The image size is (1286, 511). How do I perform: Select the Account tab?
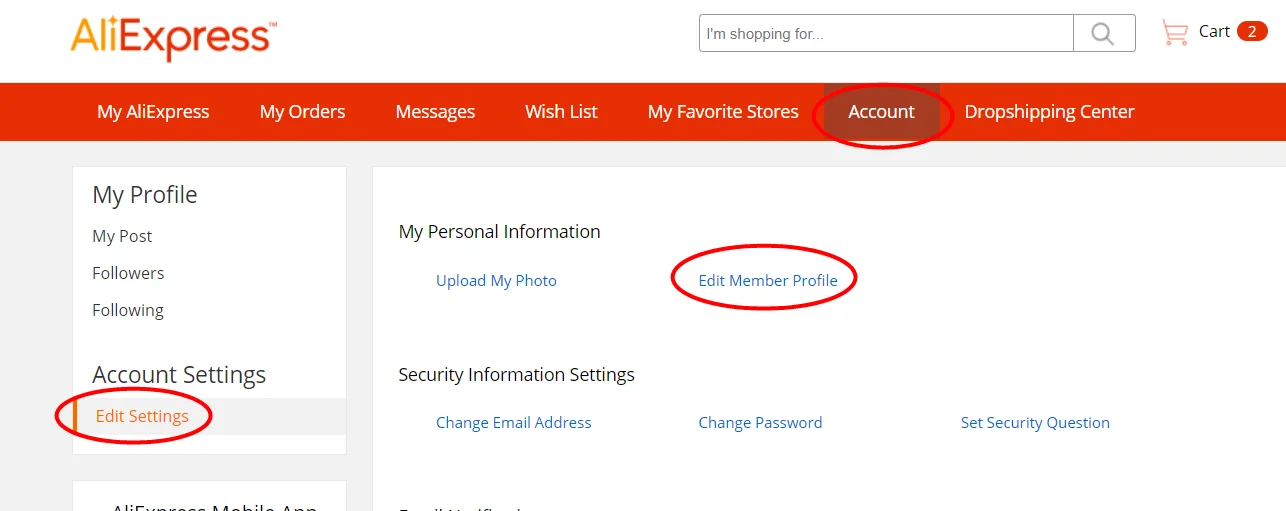(x=881, y=112)
